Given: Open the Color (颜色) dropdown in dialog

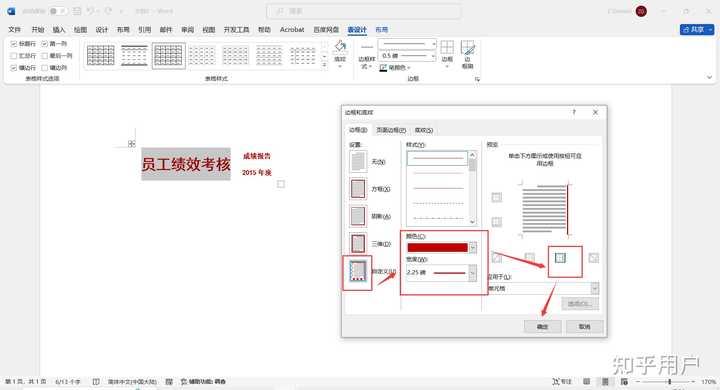Looking at the screenshot, I should point(472,248).
